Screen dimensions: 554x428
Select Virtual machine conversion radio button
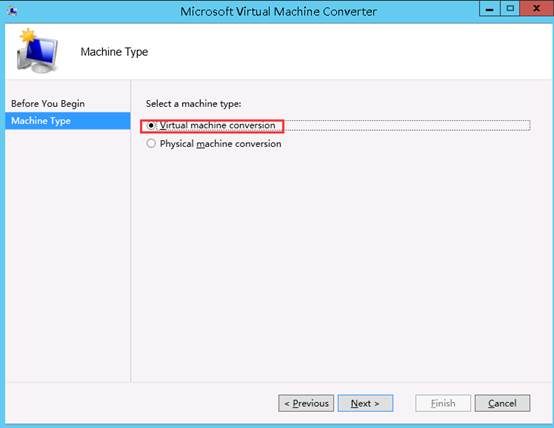point(151,126)
